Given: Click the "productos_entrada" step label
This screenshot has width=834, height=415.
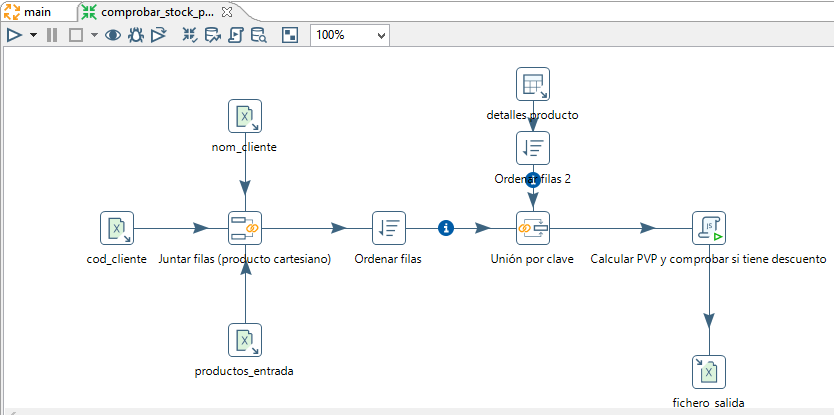Looking at the screenshot, I should click(244, 371).
